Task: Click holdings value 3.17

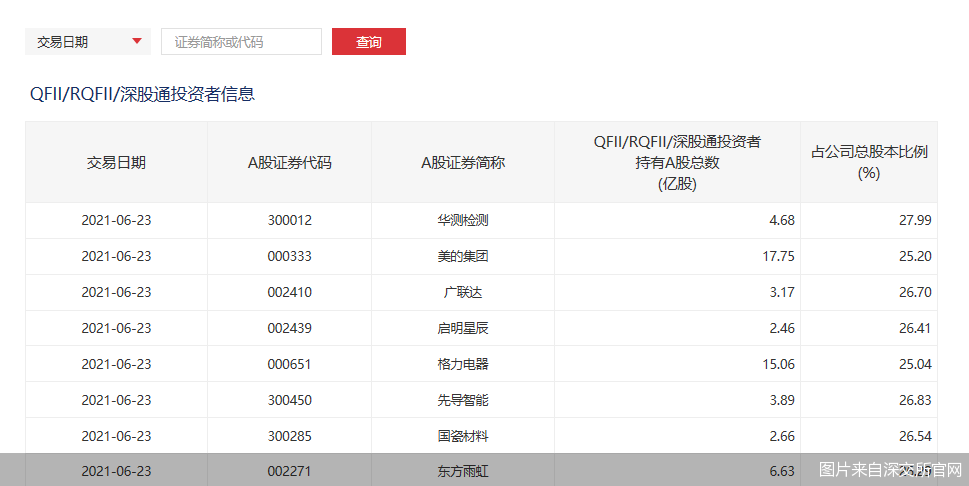Action: (782, 292)
